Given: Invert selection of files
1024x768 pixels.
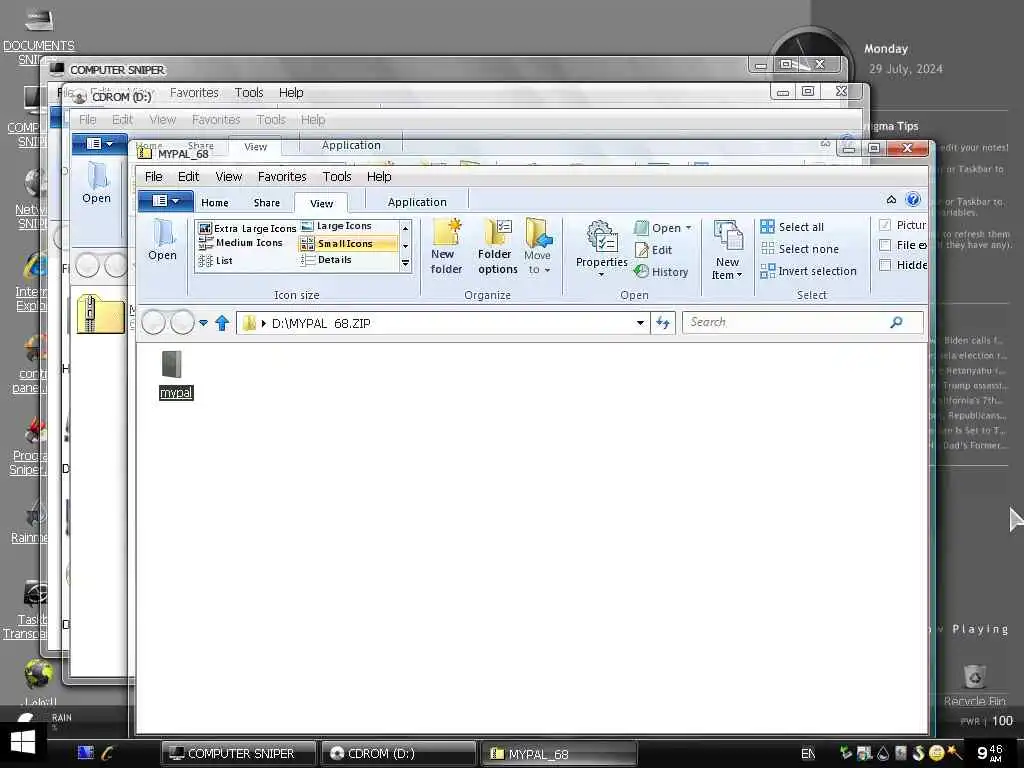Looking at the screenshot, I should coord(808,271).
